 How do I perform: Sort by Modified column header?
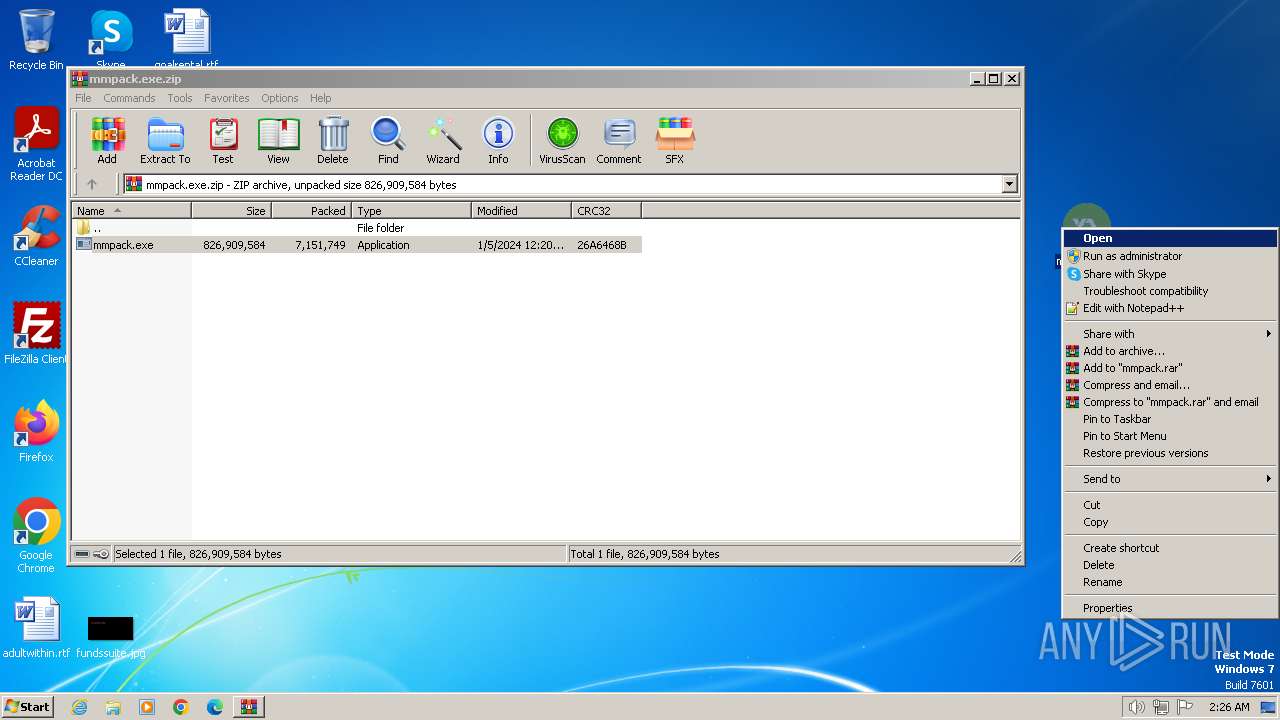(522, 211)
